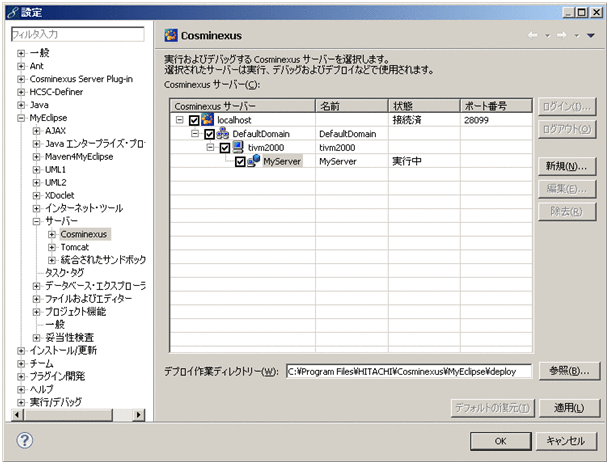Click the 適用(L) apply button

point(569,408)
